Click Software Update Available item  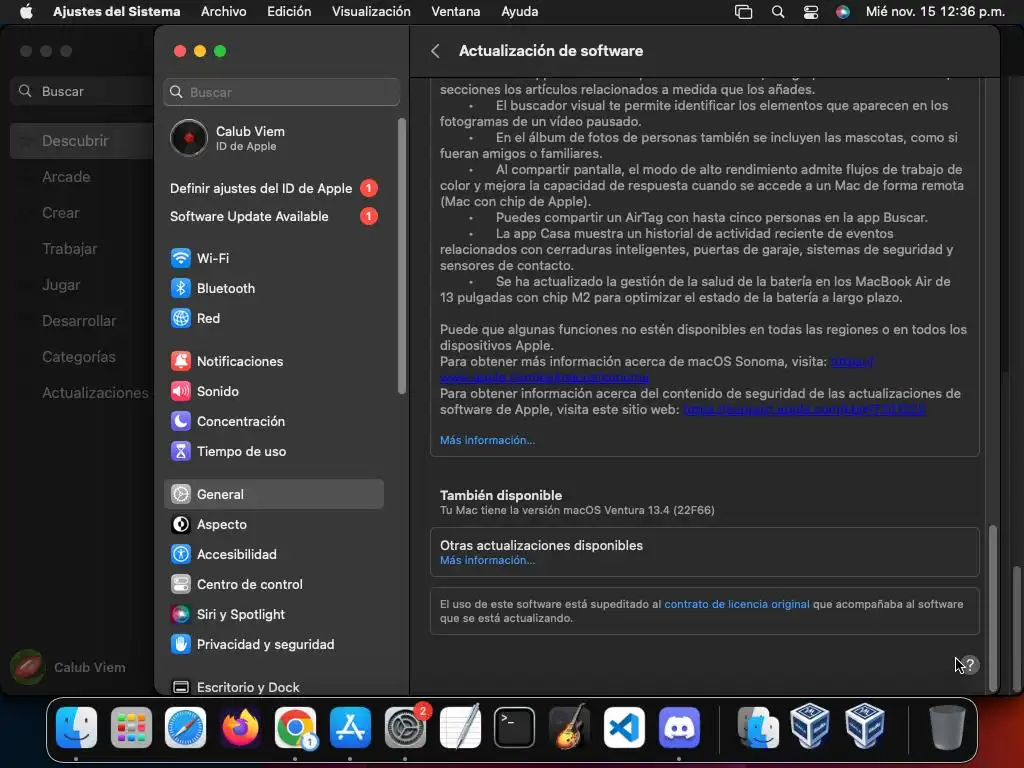point(274,216)
